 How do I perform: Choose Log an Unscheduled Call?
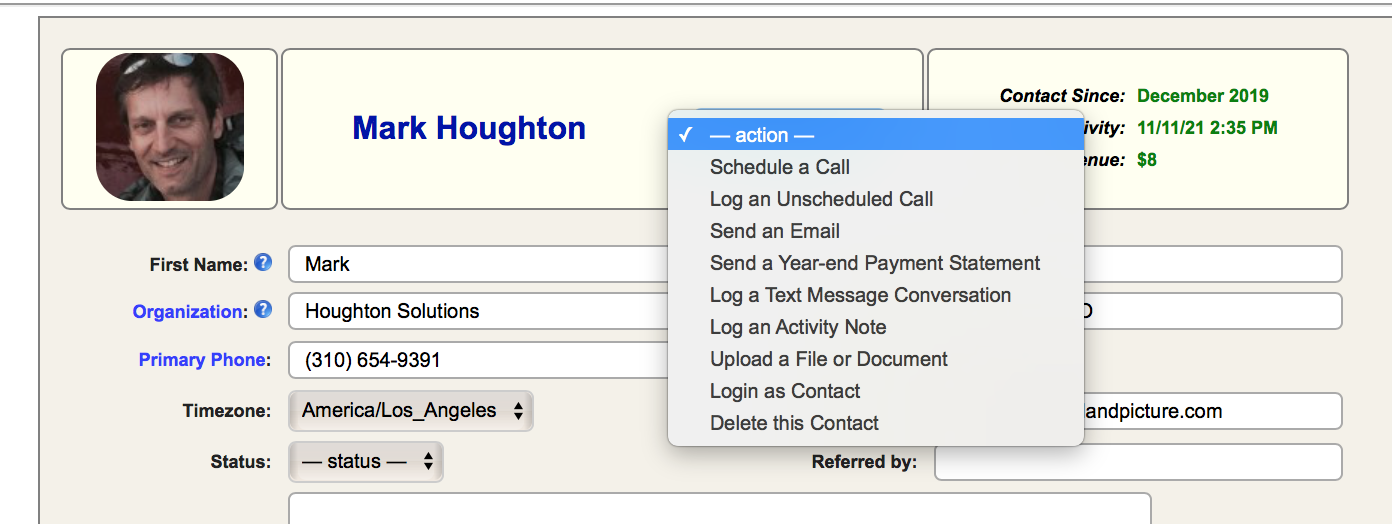821,199
